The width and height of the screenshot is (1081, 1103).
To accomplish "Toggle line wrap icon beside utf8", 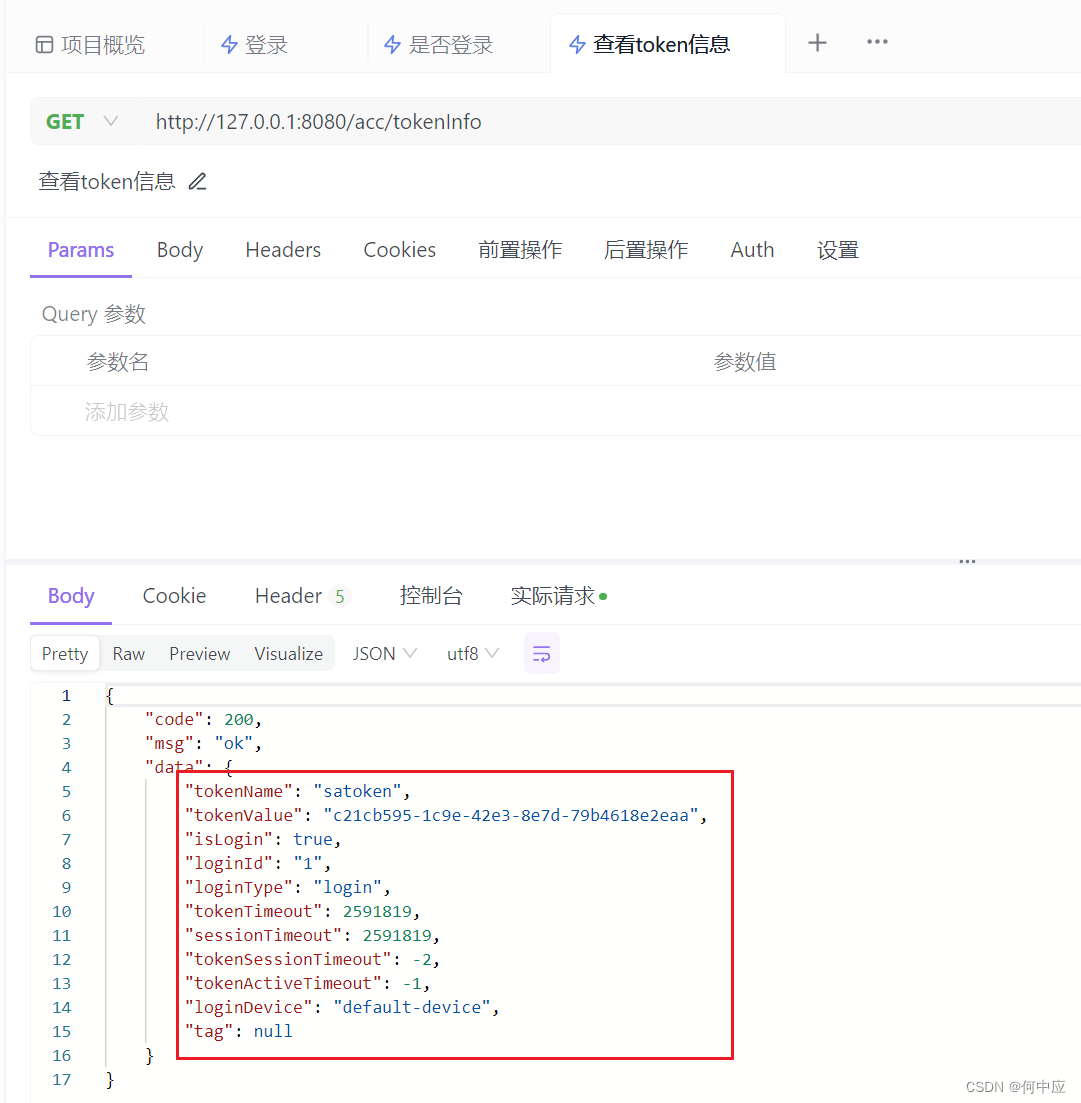I will coord(541,653).
